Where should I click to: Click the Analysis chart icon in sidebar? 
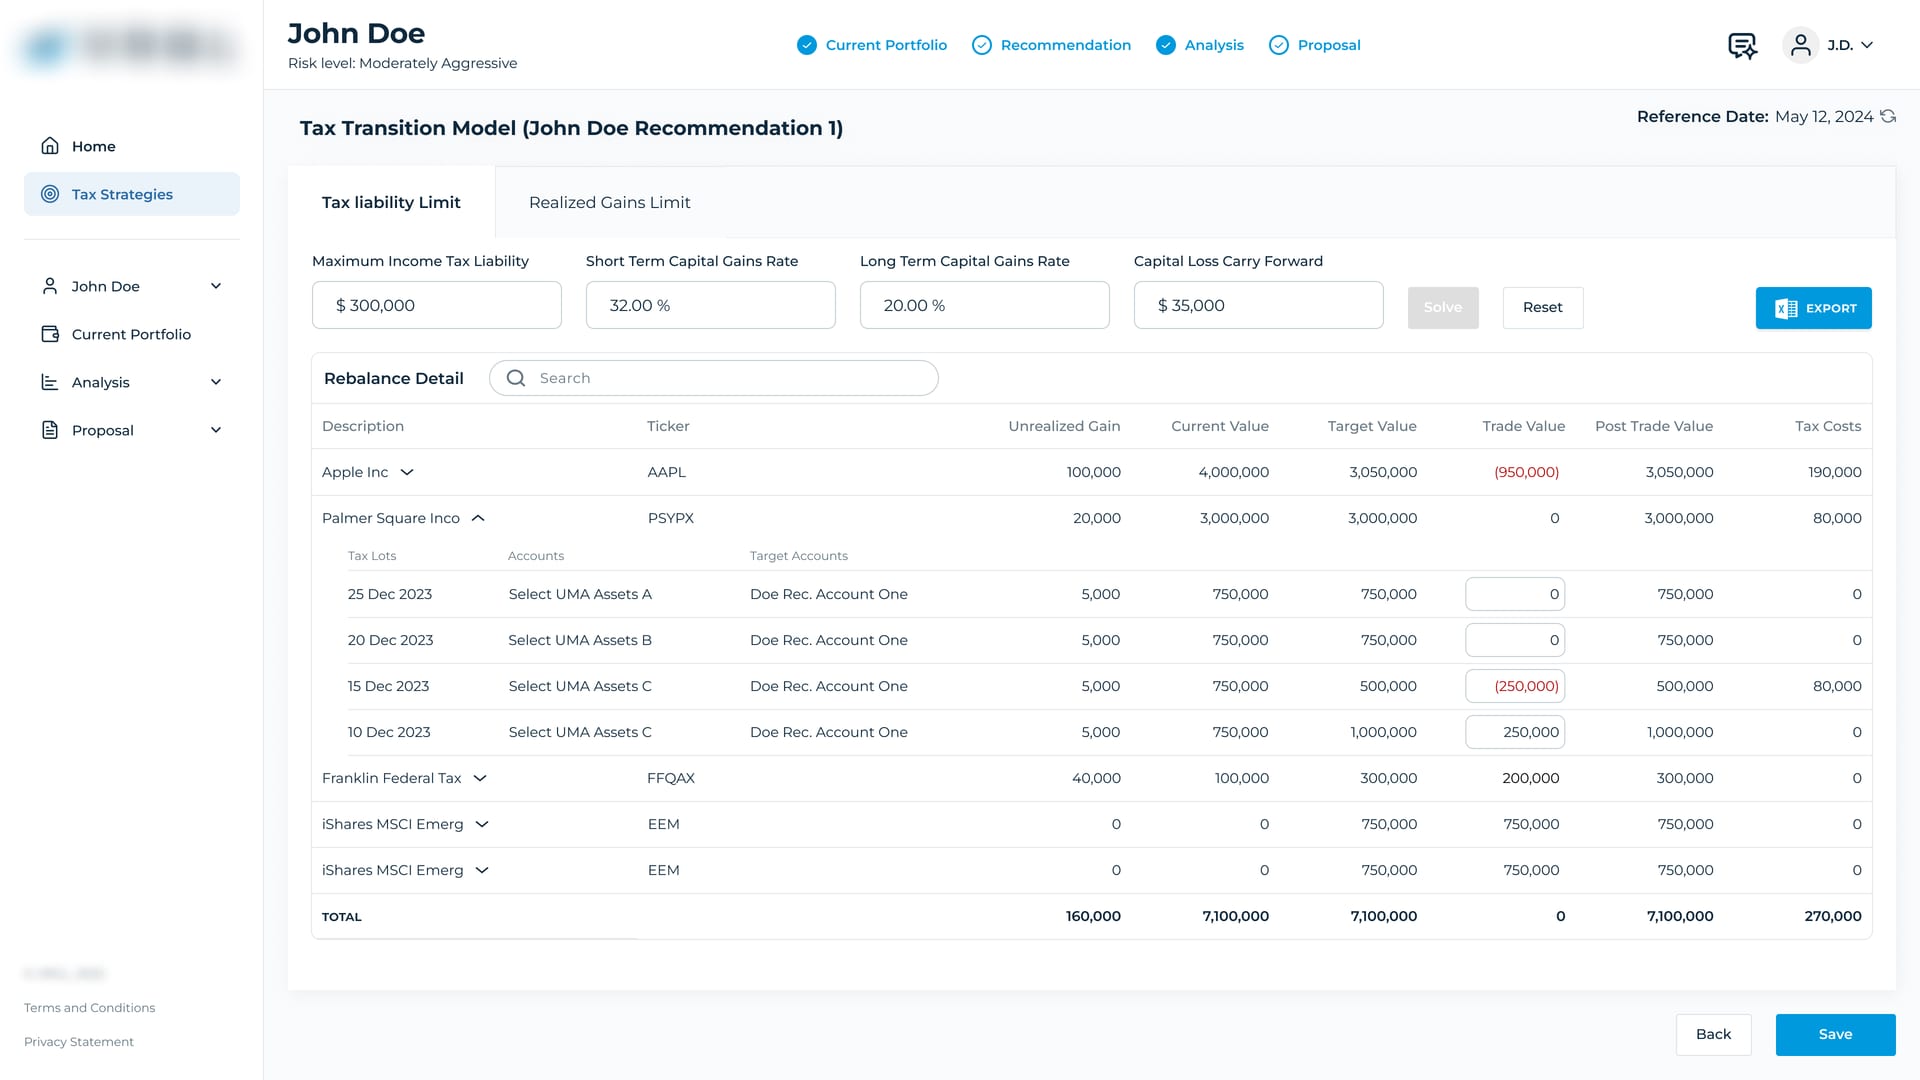50,382
